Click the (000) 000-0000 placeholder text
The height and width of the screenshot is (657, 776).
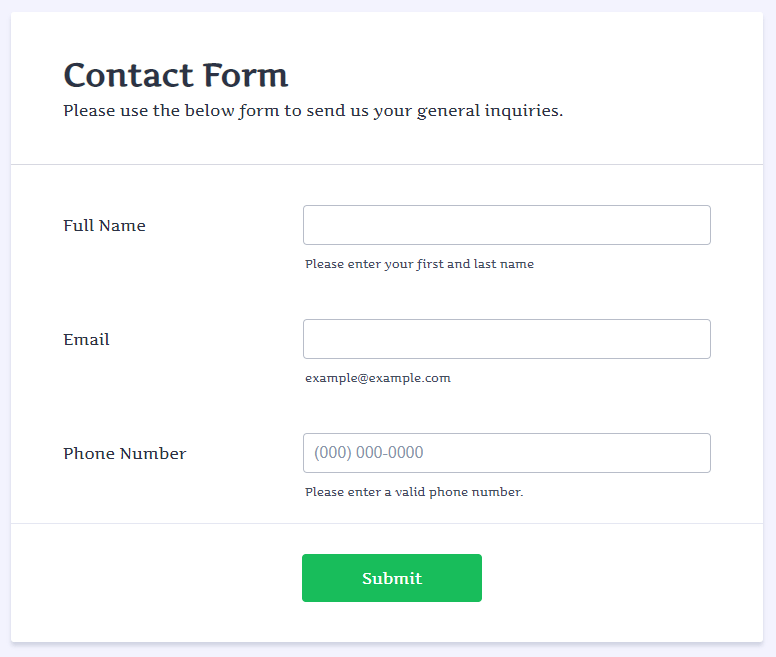click(x=369, y=453)
